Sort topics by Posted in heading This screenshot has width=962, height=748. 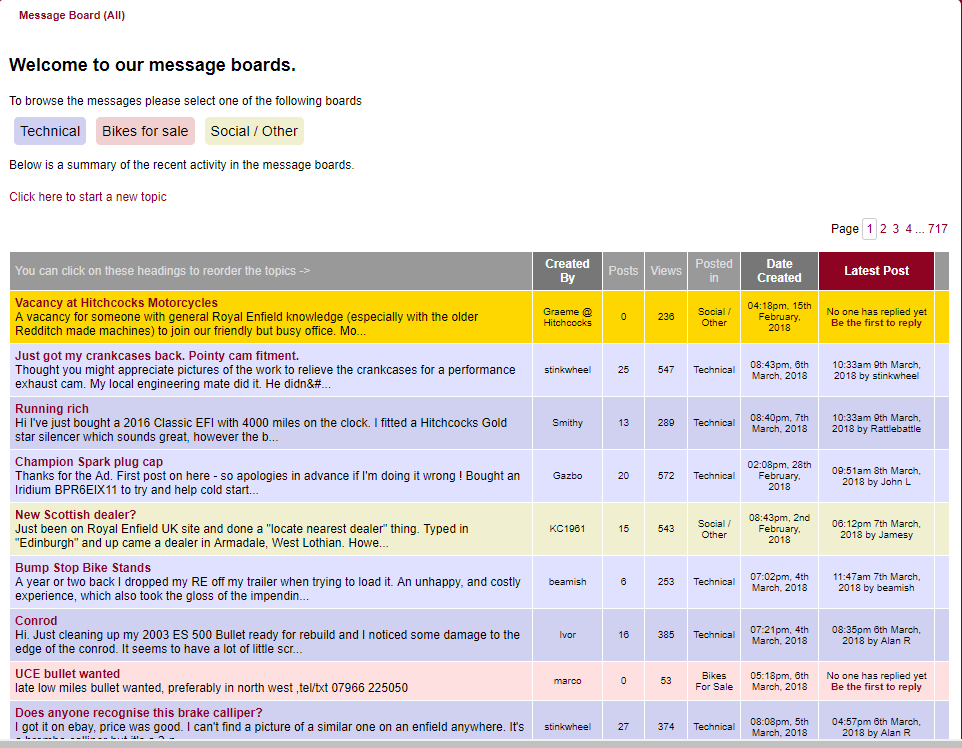pos(714,271)
